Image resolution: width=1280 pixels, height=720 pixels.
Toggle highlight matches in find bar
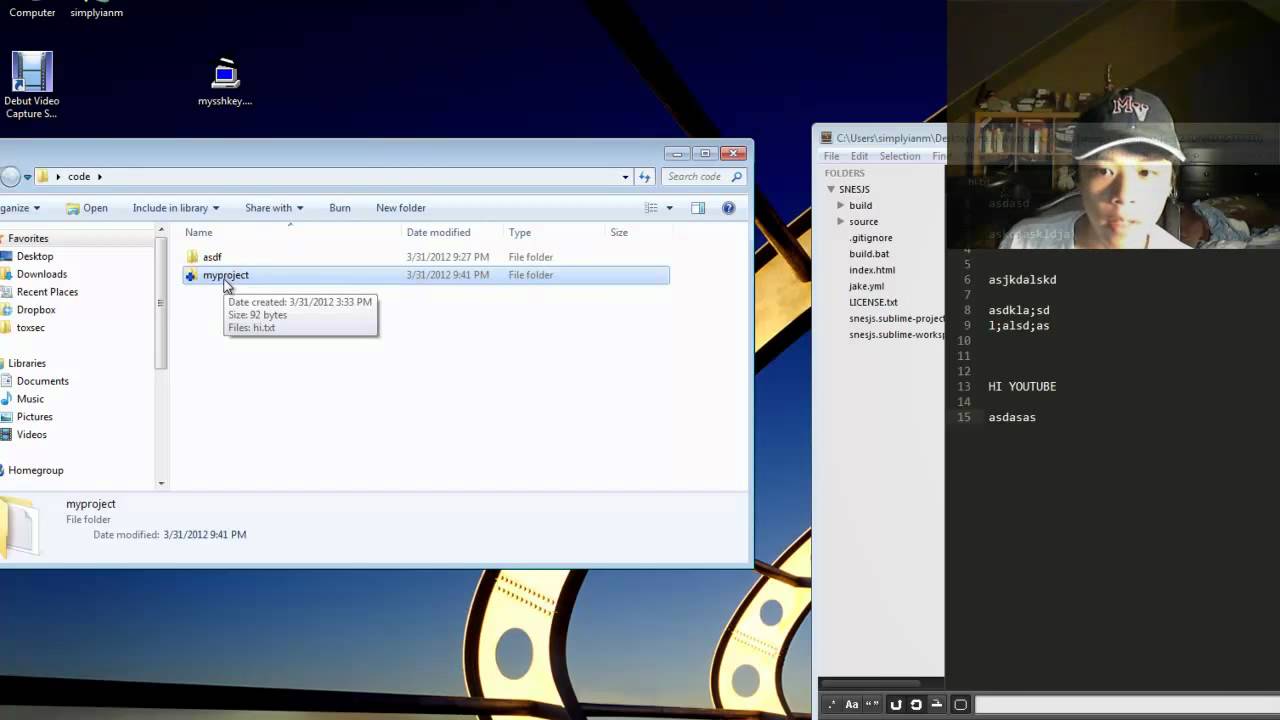click(961, 704)
